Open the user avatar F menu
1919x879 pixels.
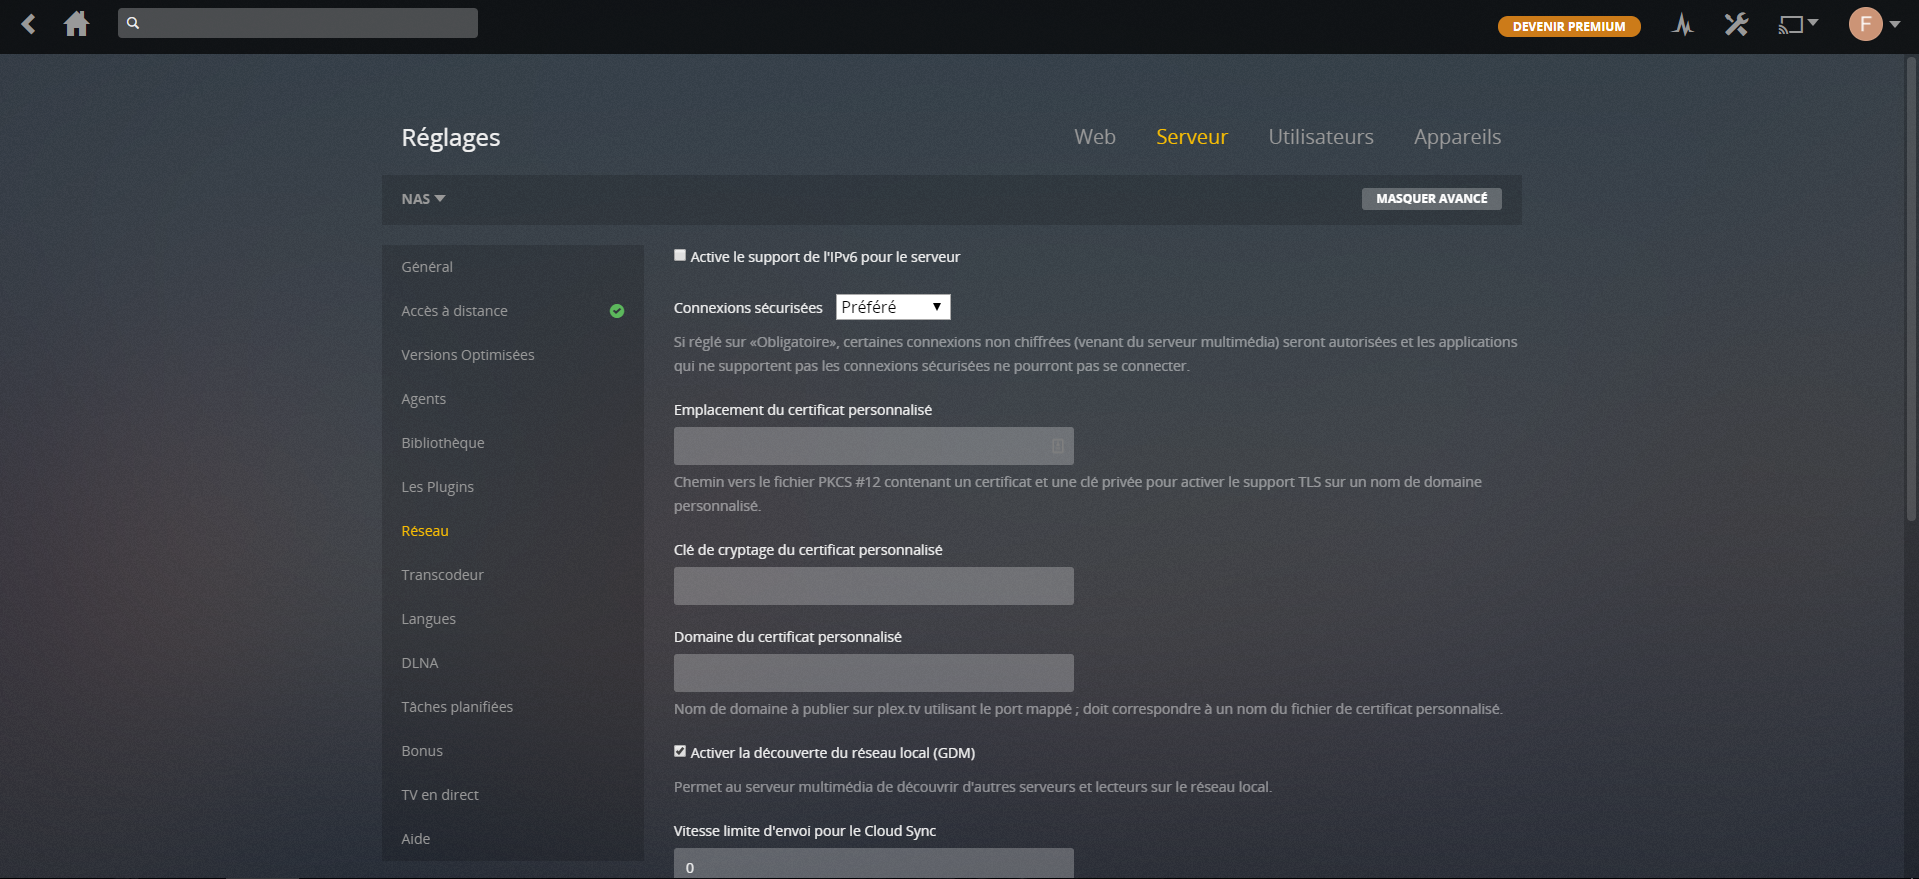1865,24
